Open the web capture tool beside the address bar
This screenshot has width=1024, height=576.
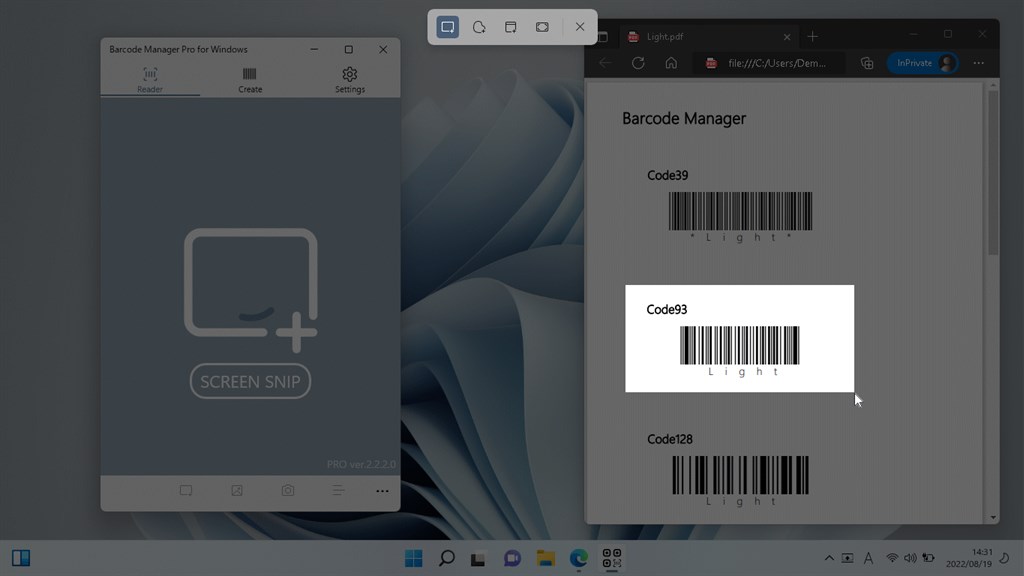pyautogui.click(x=866, y=63)
